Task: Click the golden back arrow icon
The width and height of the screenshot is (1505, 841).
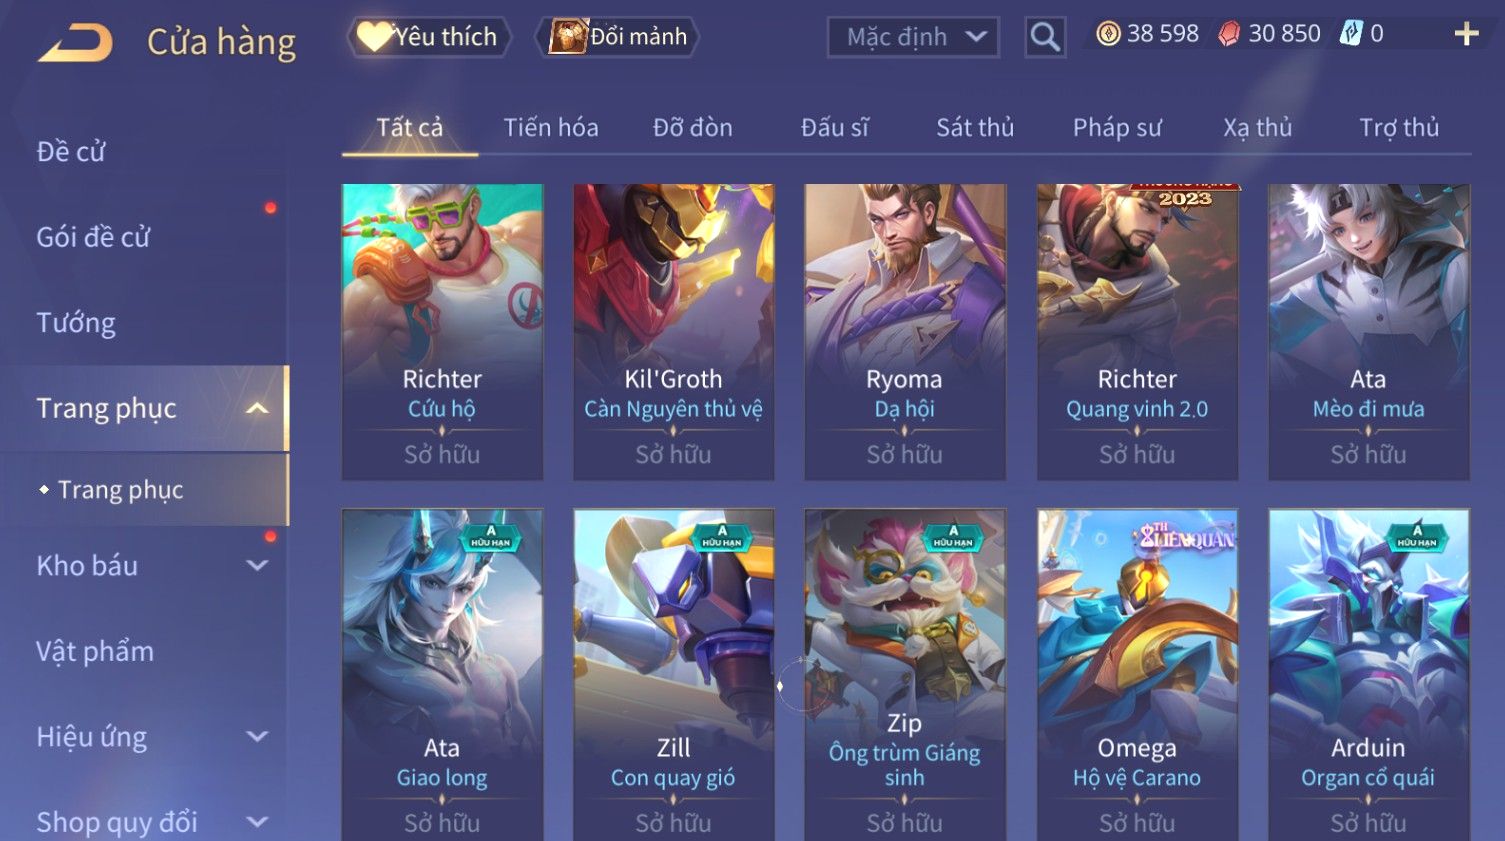Action: (75, 43)
